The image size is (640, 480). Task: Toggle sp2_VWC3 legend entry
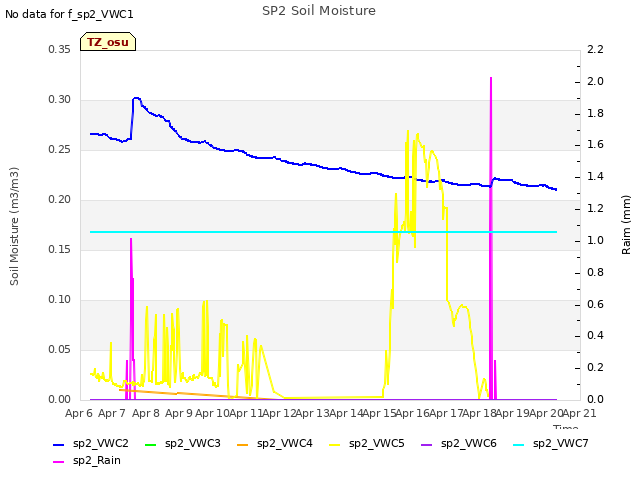click(183, 444)
